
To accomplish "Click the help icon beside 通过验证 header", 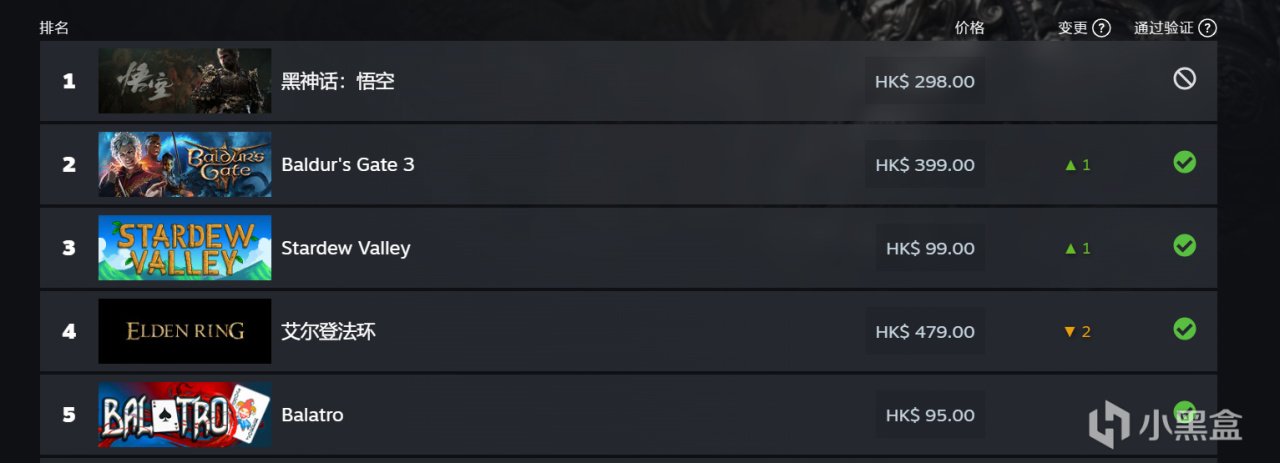I will click(x=1207, y=28).
